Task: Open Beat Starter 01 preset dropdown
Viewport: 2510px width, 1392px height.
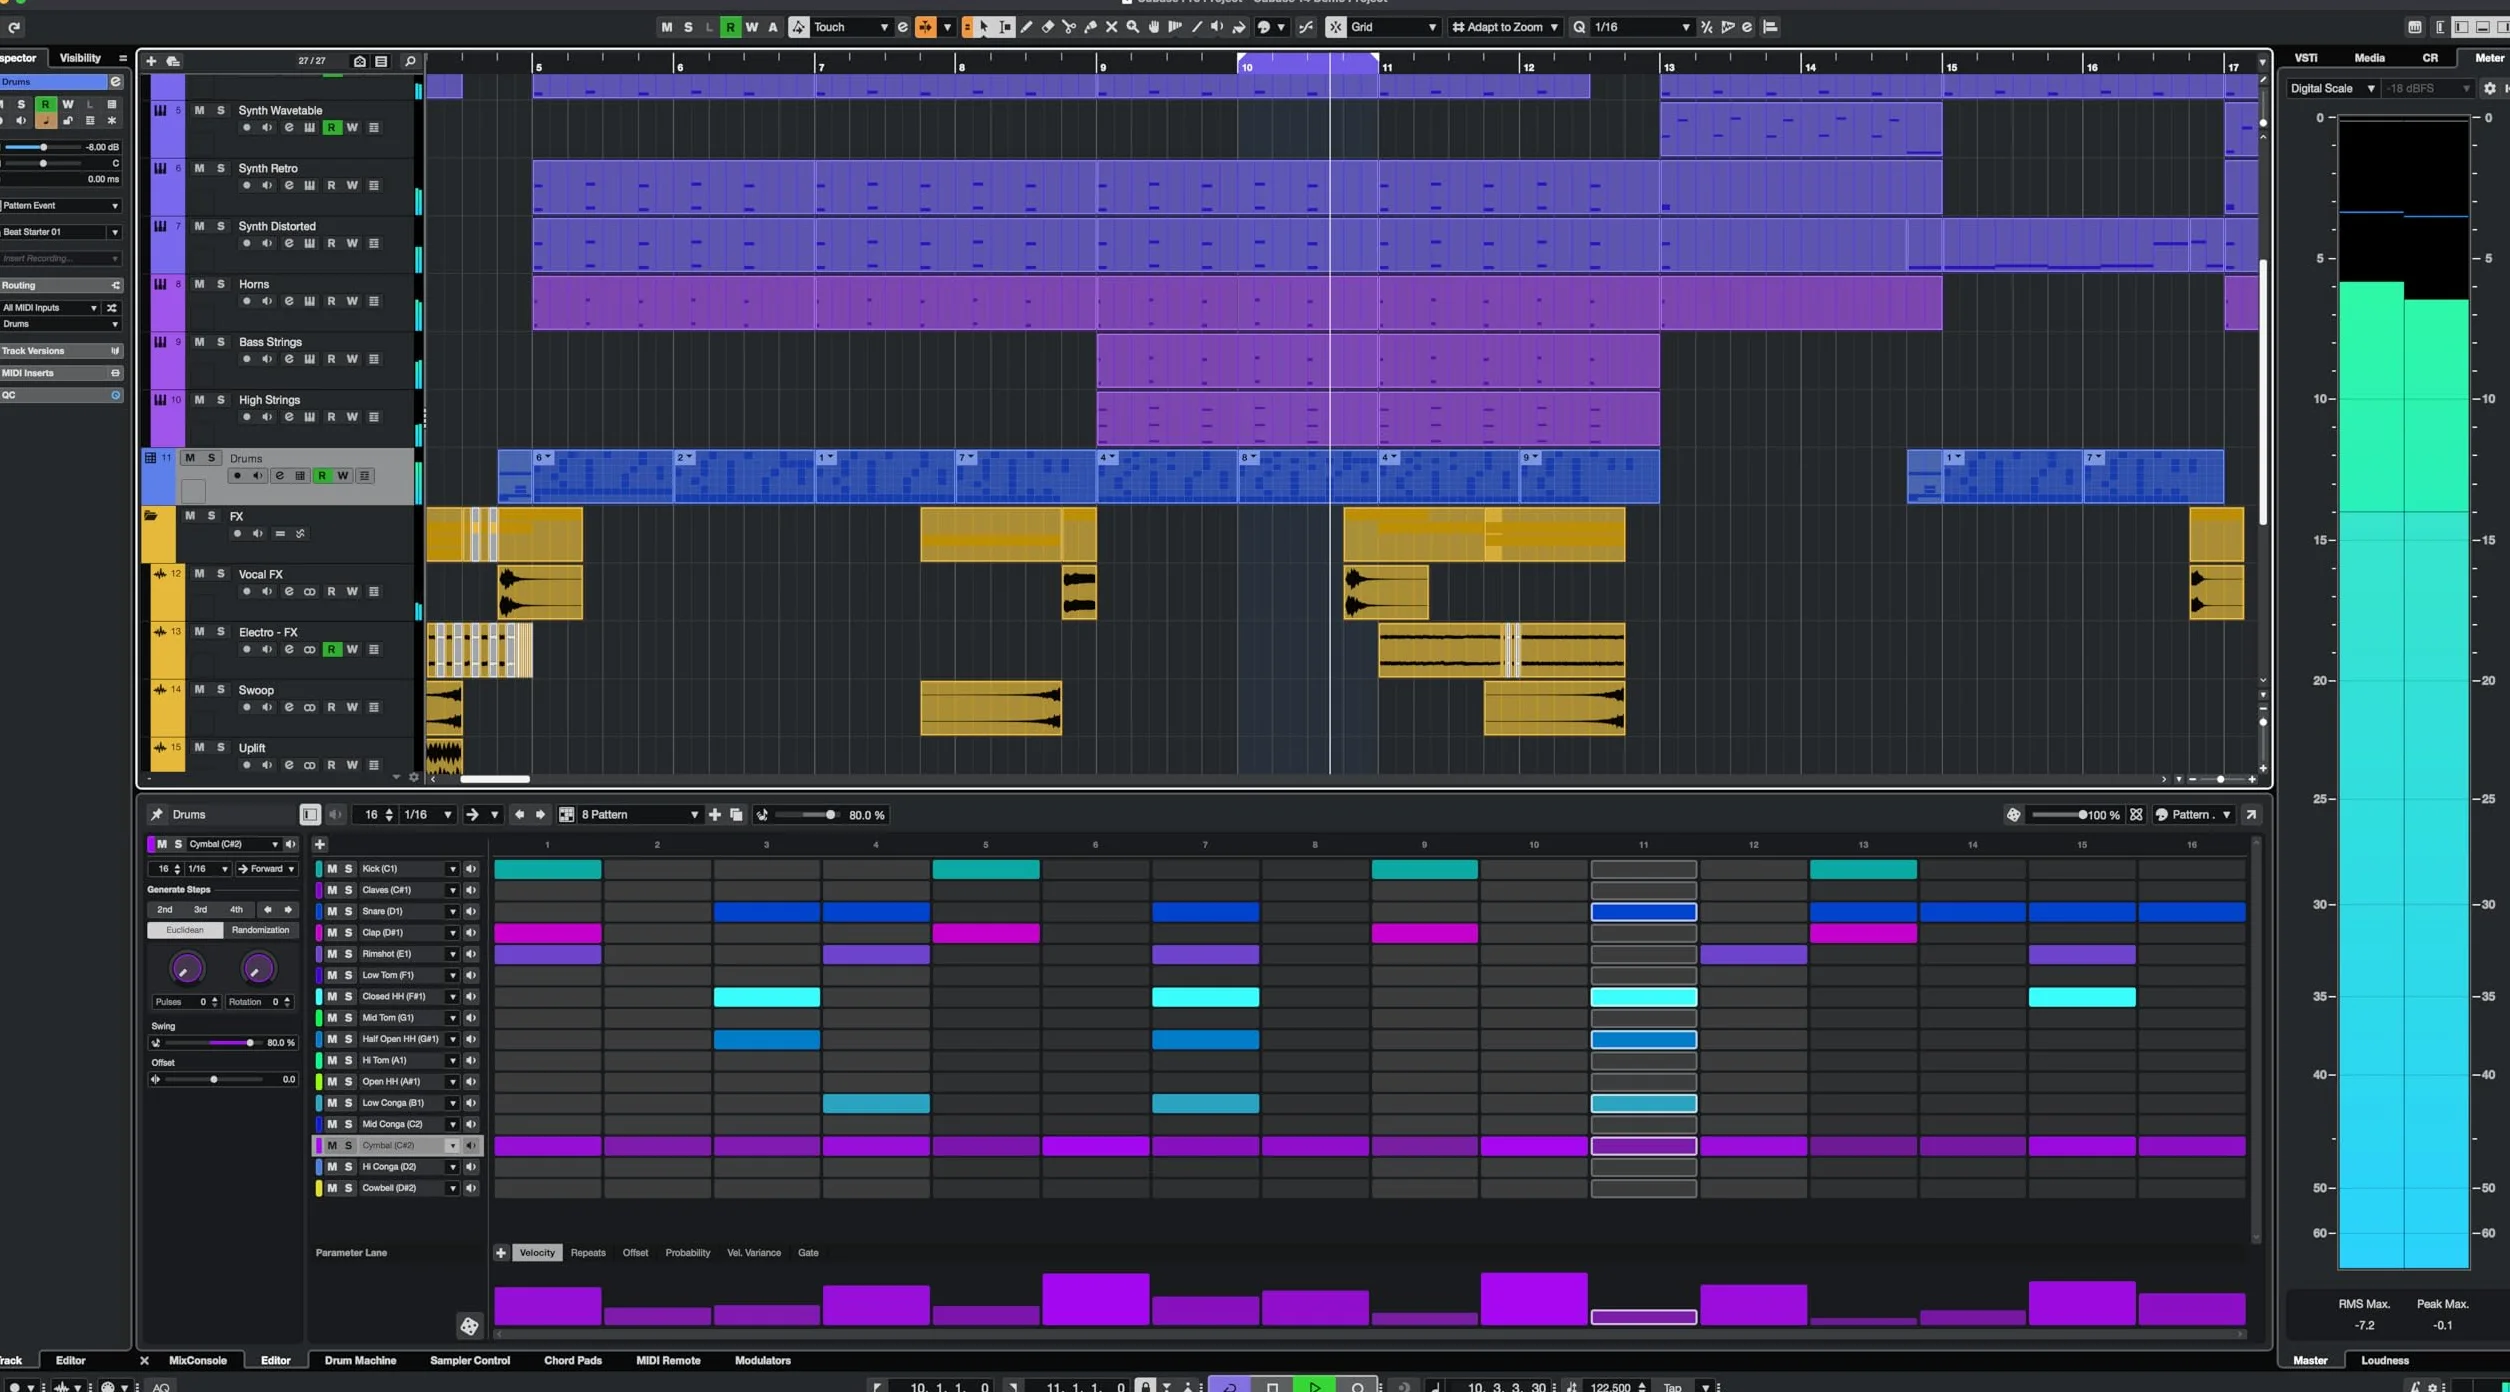Action: coord(60,232)
